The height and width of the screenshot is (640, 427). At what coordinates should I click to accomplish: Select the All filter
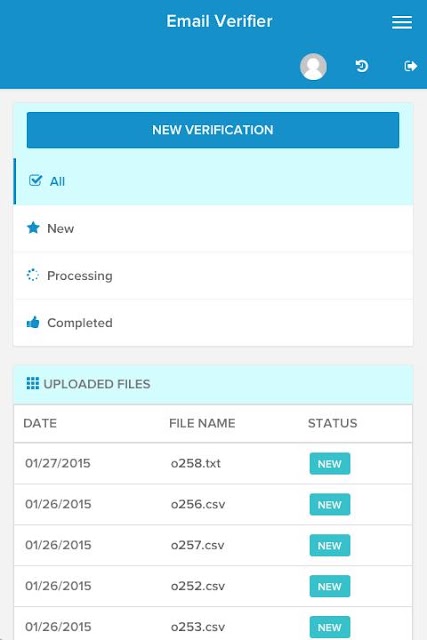pos(213,181)
